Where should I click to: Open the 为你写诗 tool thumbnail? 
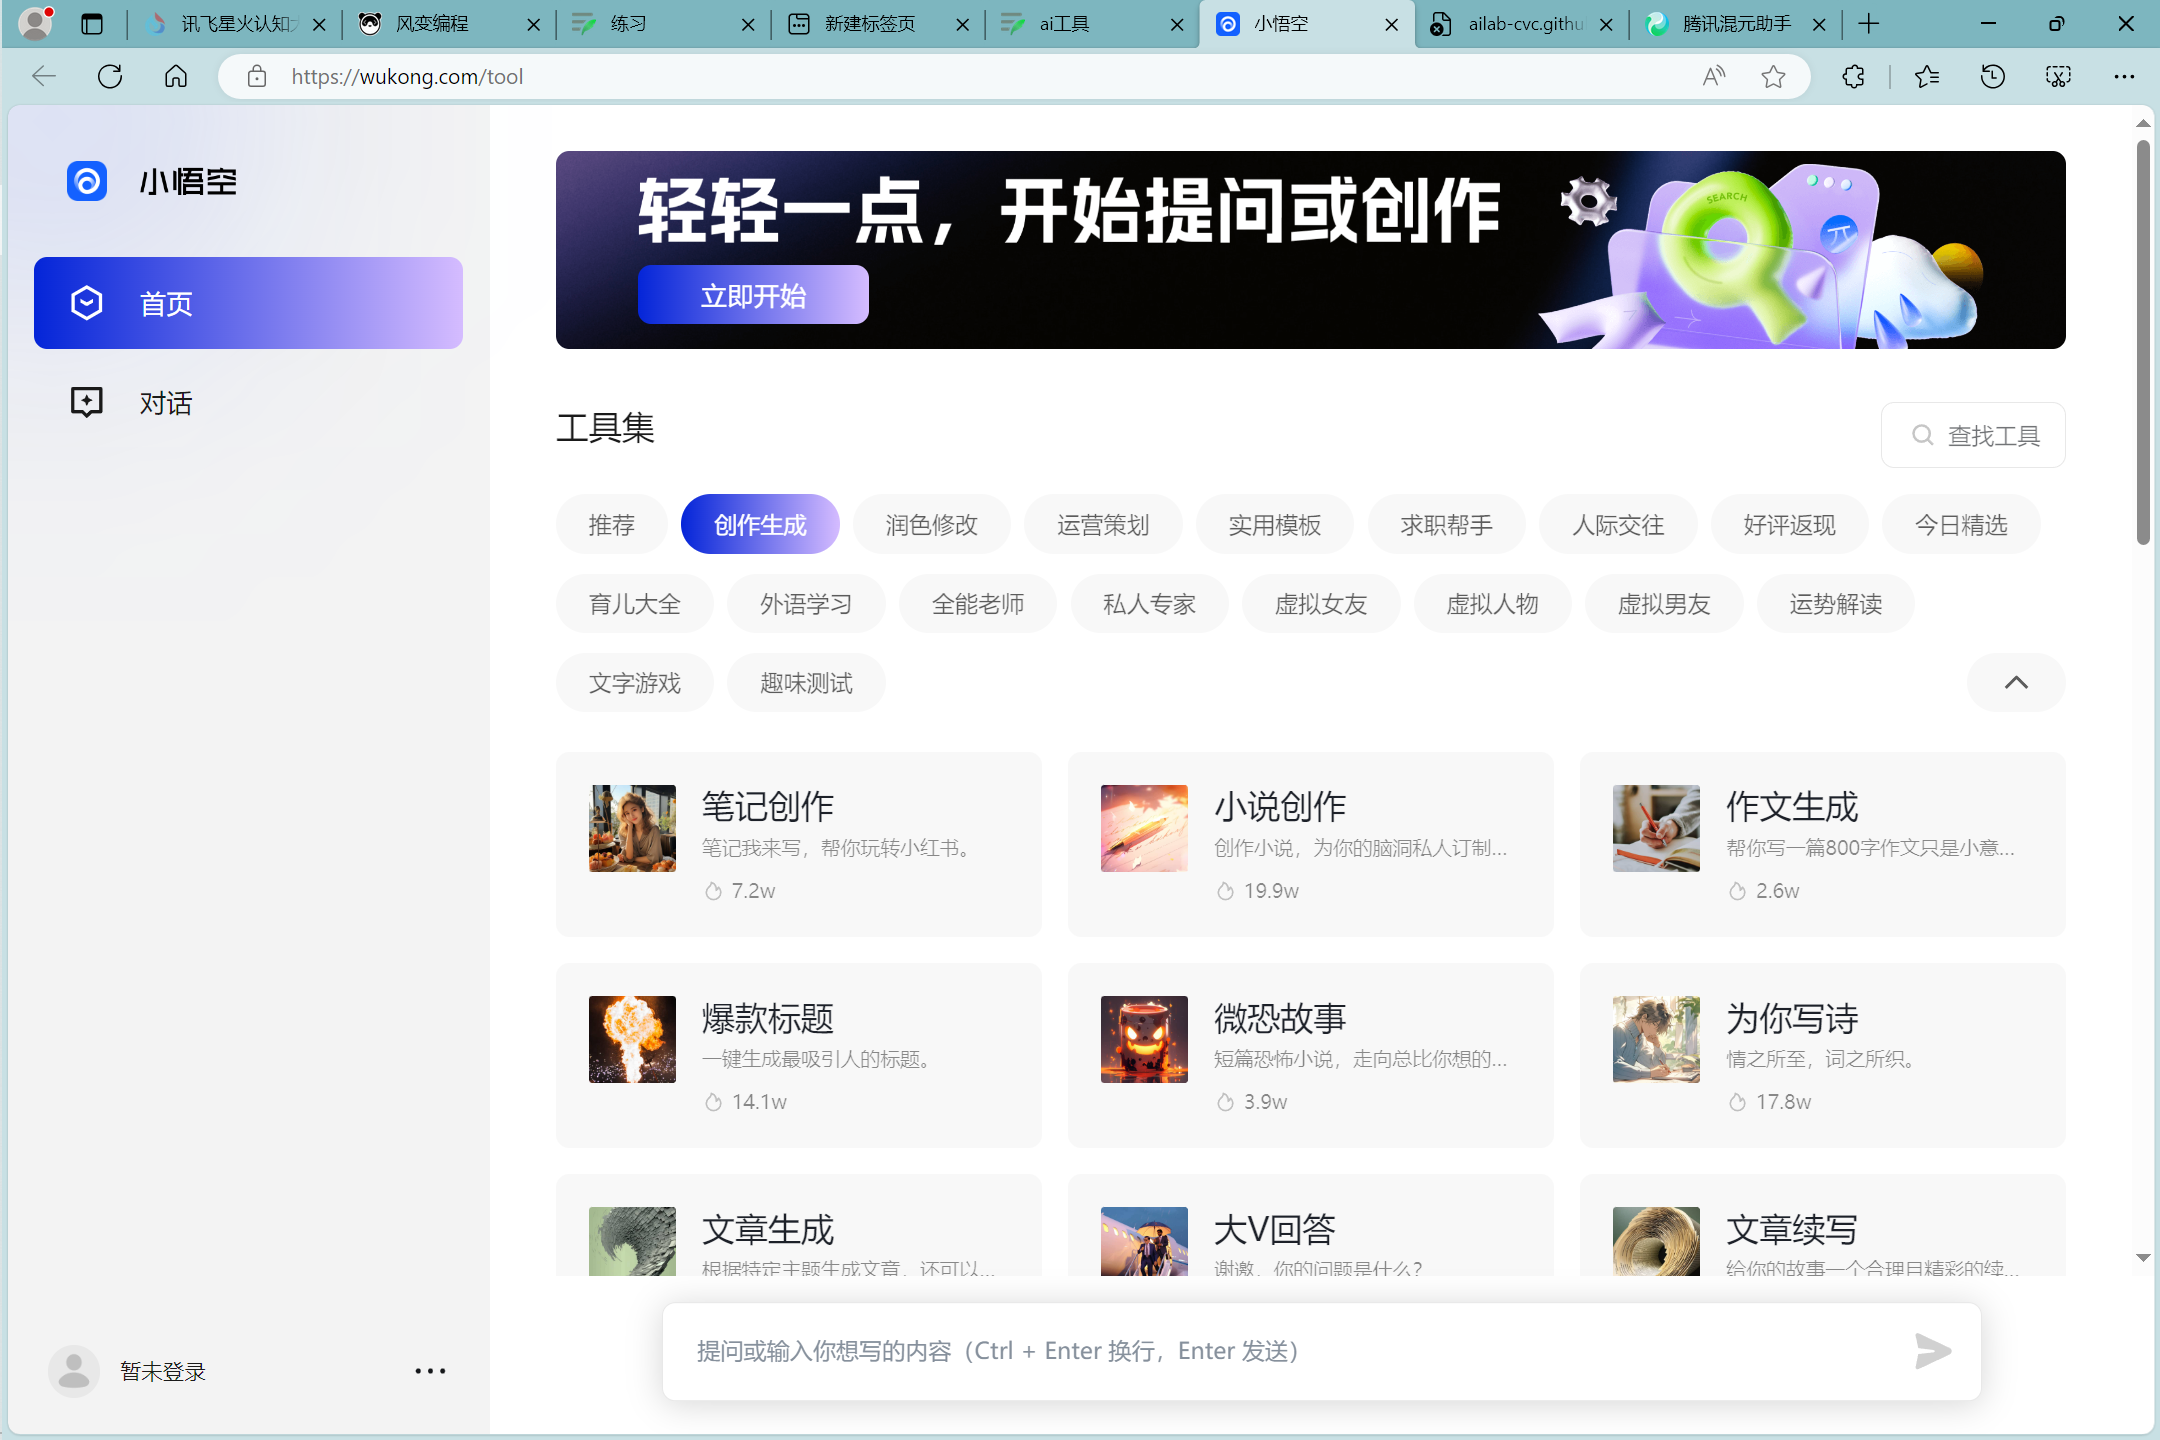[x=1656, y=1039]
